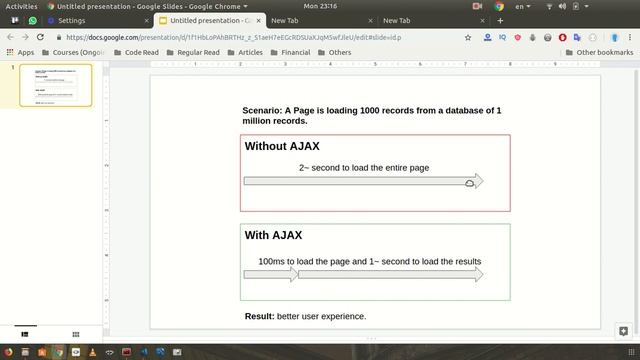The height and width of the screenshot is (360, 640).
Task: Launch VLC from the dock
Action: (x=93, y=352)
